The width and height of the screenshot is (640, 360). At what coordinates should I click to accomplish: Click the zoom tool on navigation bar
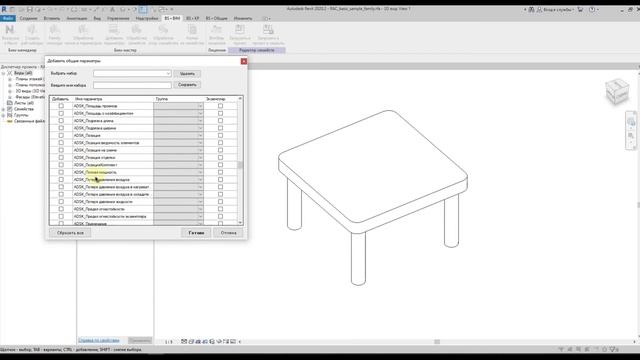(631, 136)
